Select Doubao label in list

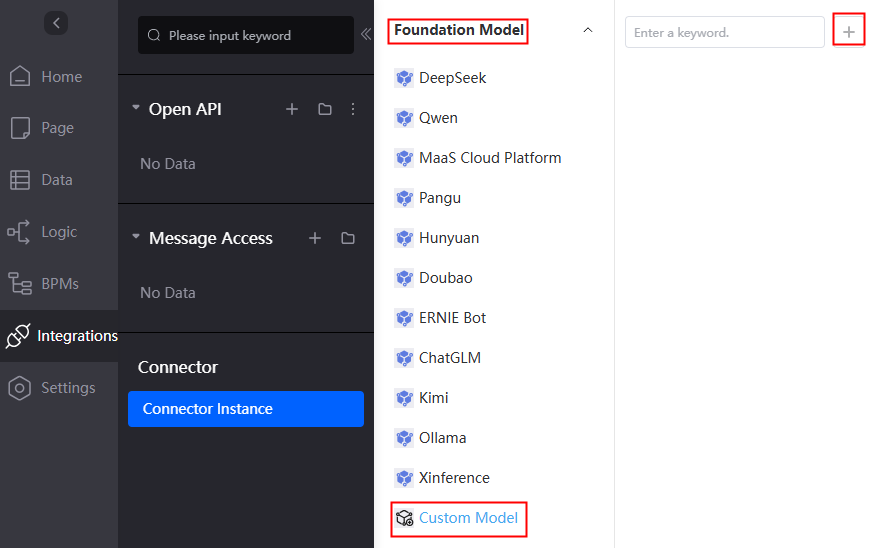446,278
